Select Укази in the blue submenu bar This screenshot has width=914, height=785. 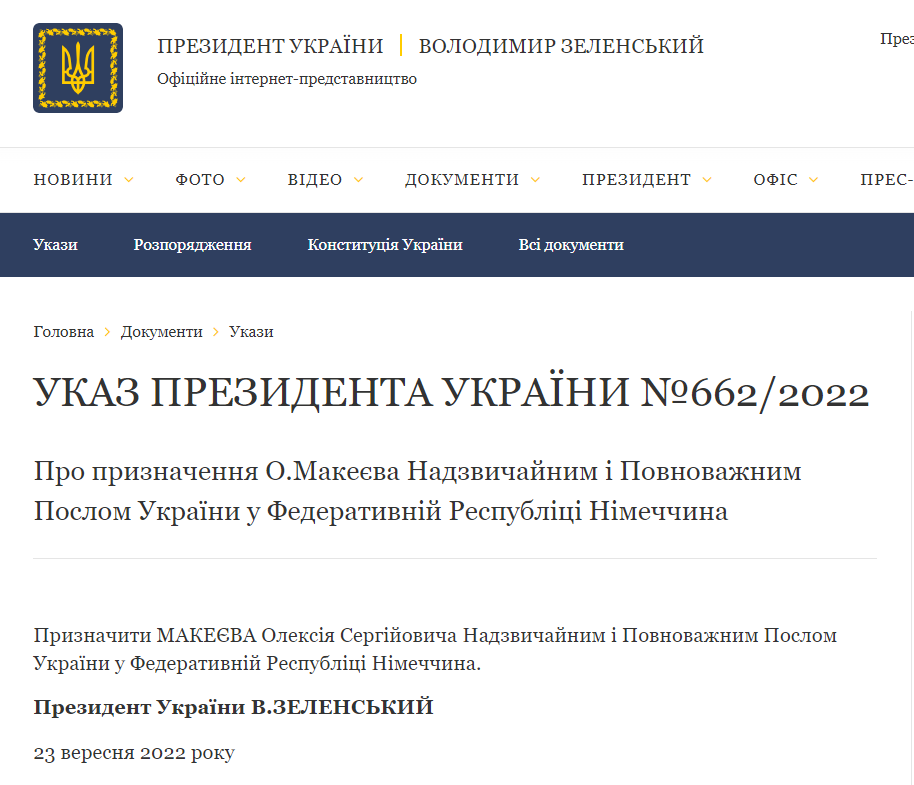tap(55, 244)
